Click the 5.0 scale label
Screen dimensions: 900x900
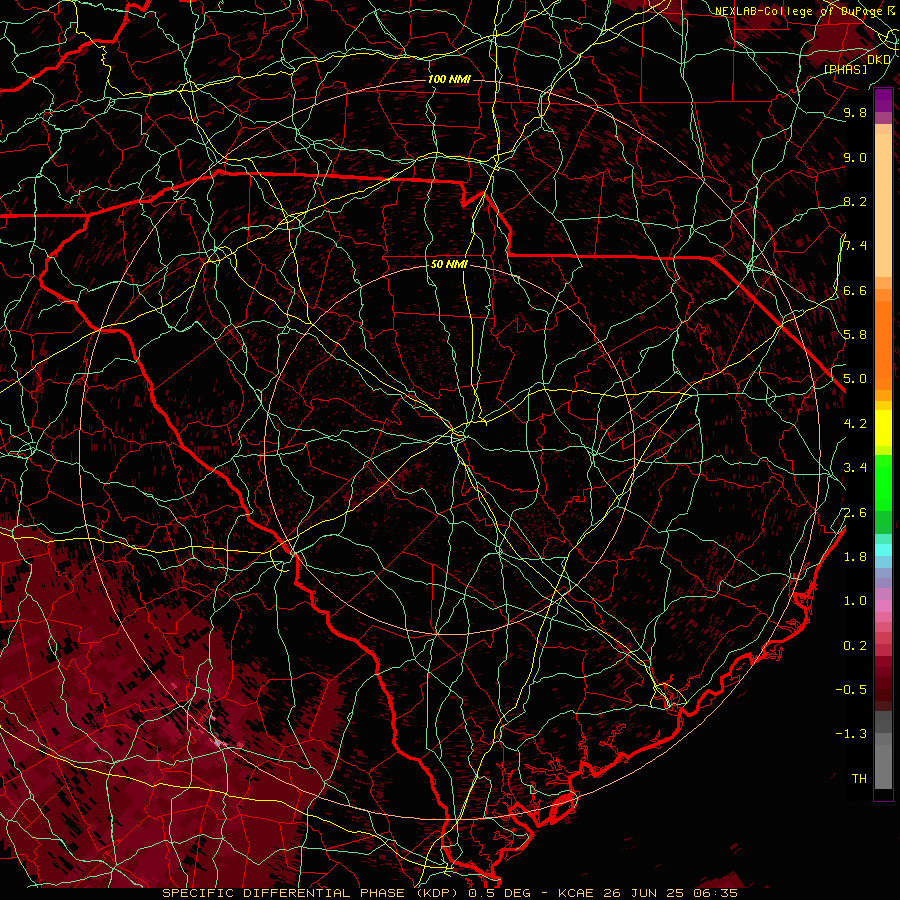(x=855, y=379)
